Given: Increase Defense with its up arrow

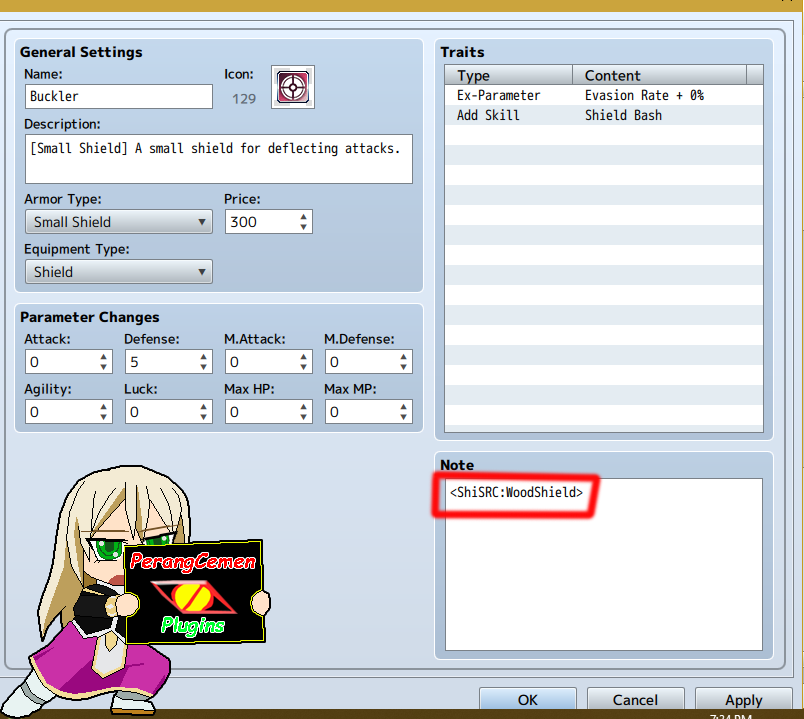Looking at the screenshot, I should (204, 356).
